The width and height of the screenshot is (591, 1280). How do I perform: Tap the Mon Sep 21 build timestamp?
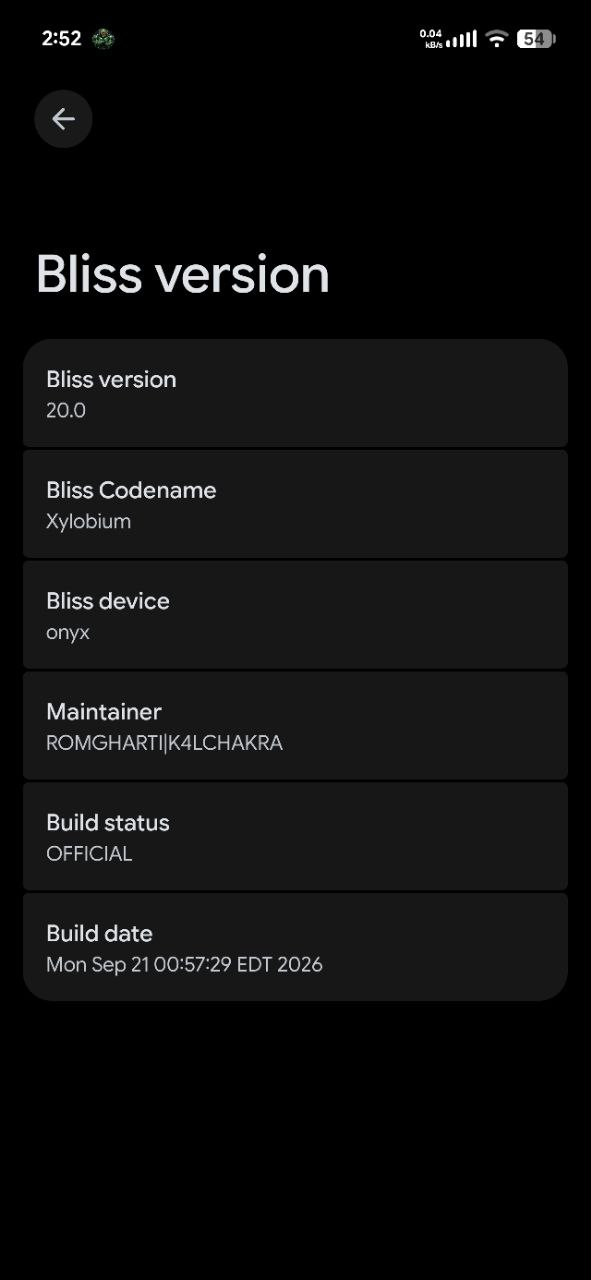point(184,965)
